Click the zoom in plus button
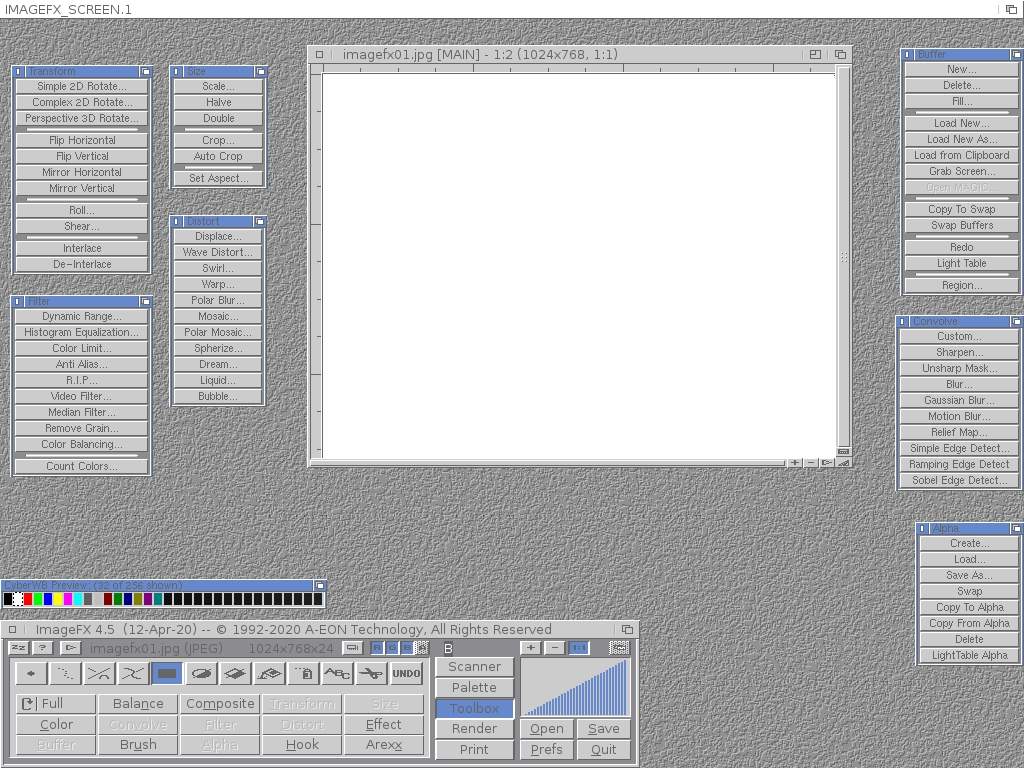The height and width of the screenshot is (768, 1024). 531,648
